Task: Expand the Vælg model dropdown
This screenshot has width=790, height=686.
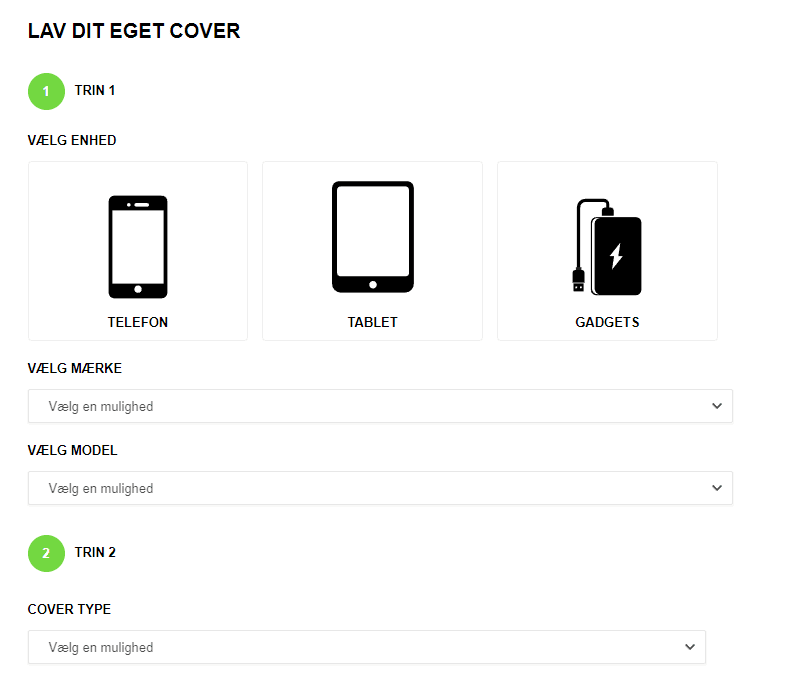Action: [380, 488]
